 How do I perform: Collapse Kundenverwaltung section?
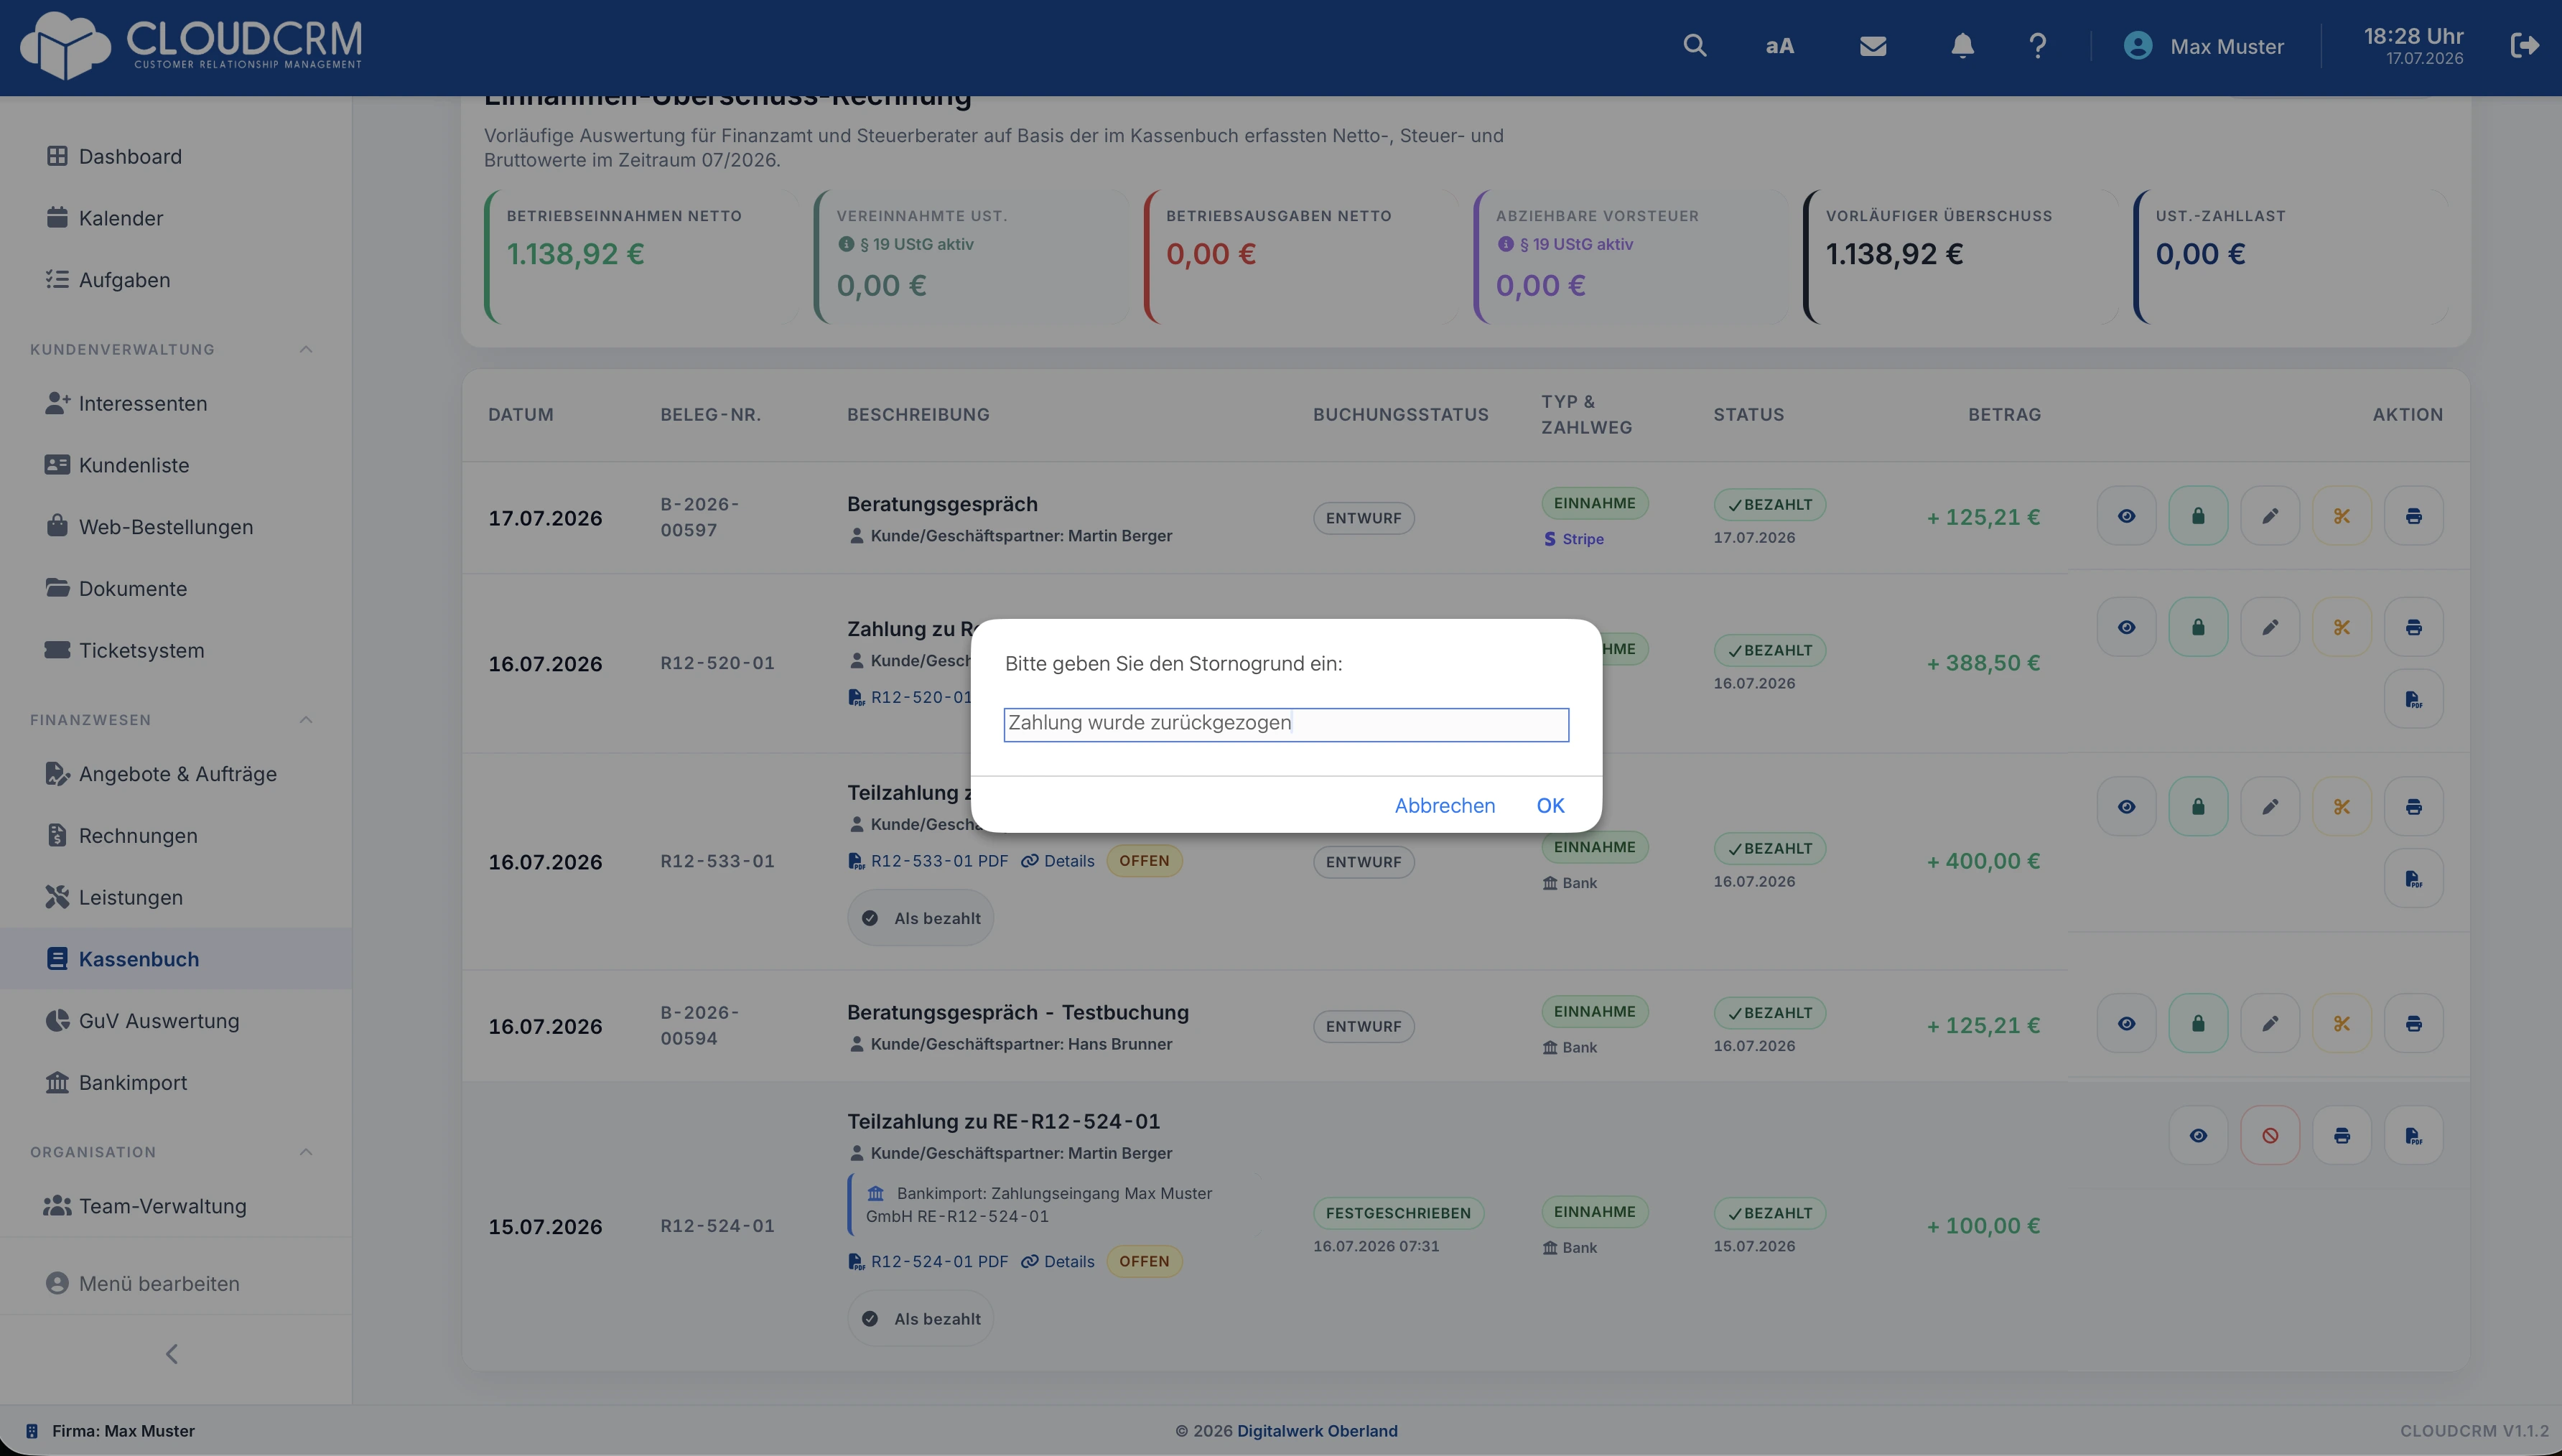[306, 349]
